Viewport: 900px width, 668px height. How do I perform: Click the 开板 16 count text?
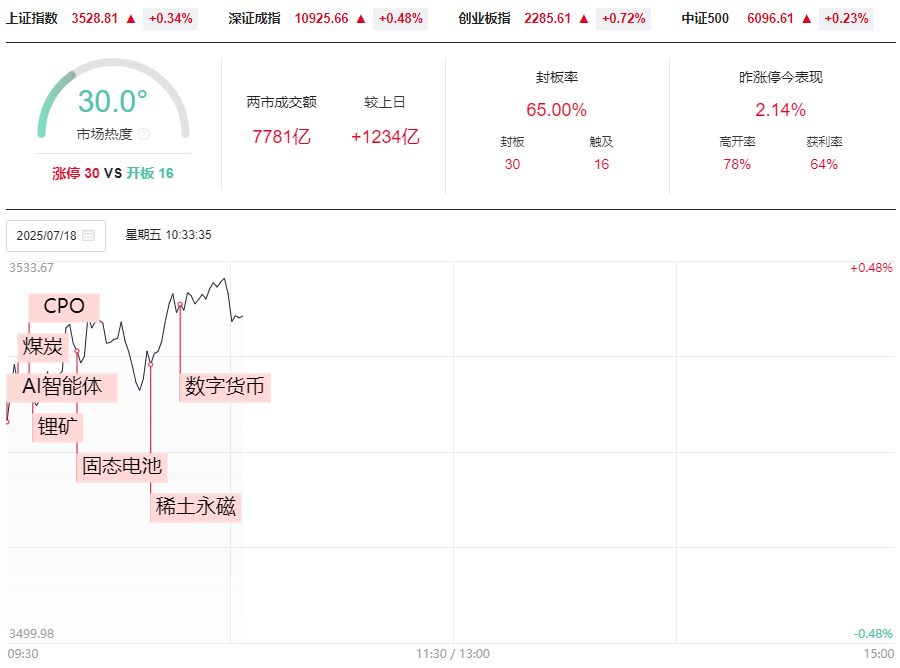[150, 173]
